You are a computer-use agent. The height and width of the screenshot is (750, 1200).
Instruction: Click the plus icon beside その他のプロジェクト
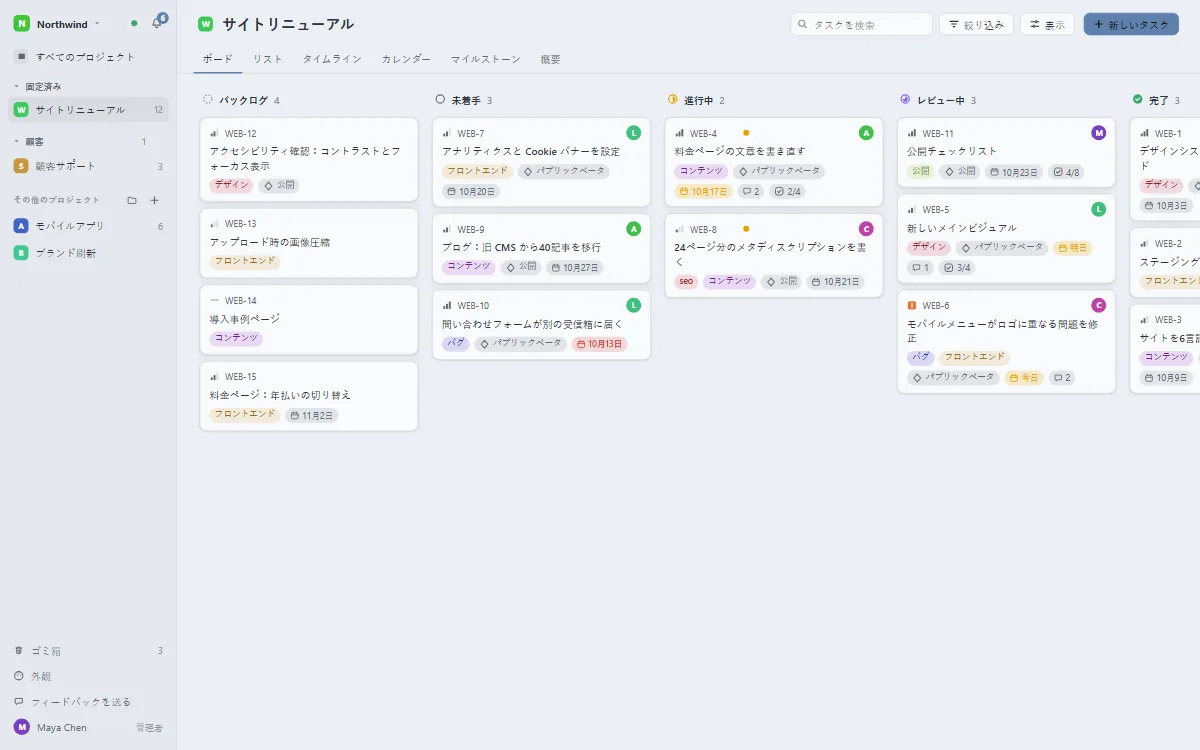(x=155, y=200)
